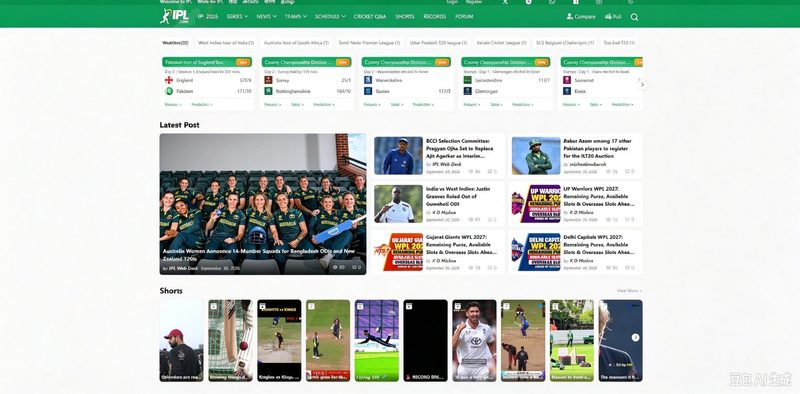
Task: Select West Indies tour of India tab
Action: (x=226, y=43)
